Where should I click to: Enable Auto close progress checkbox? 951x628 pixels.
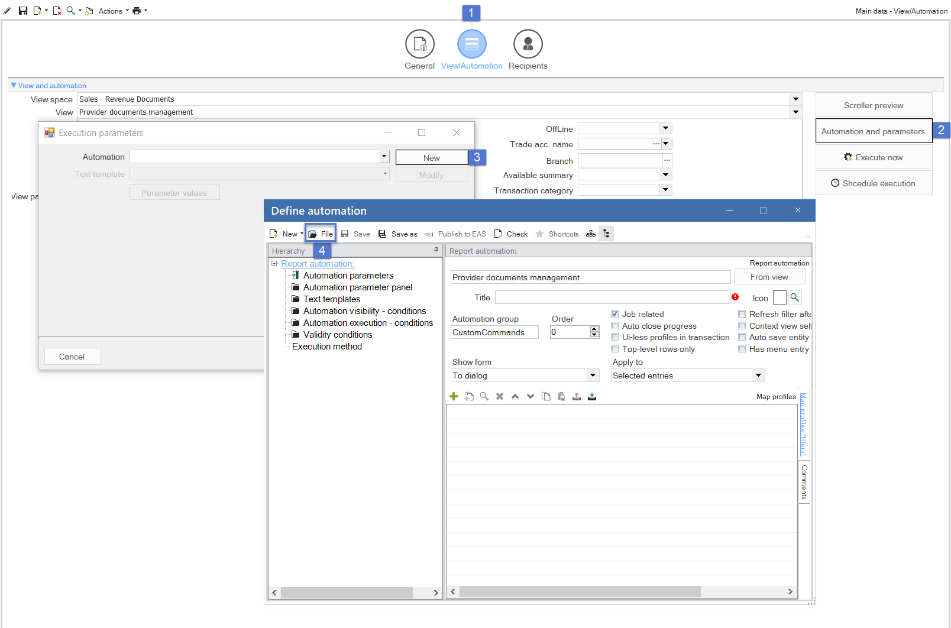tap(615, 326)
